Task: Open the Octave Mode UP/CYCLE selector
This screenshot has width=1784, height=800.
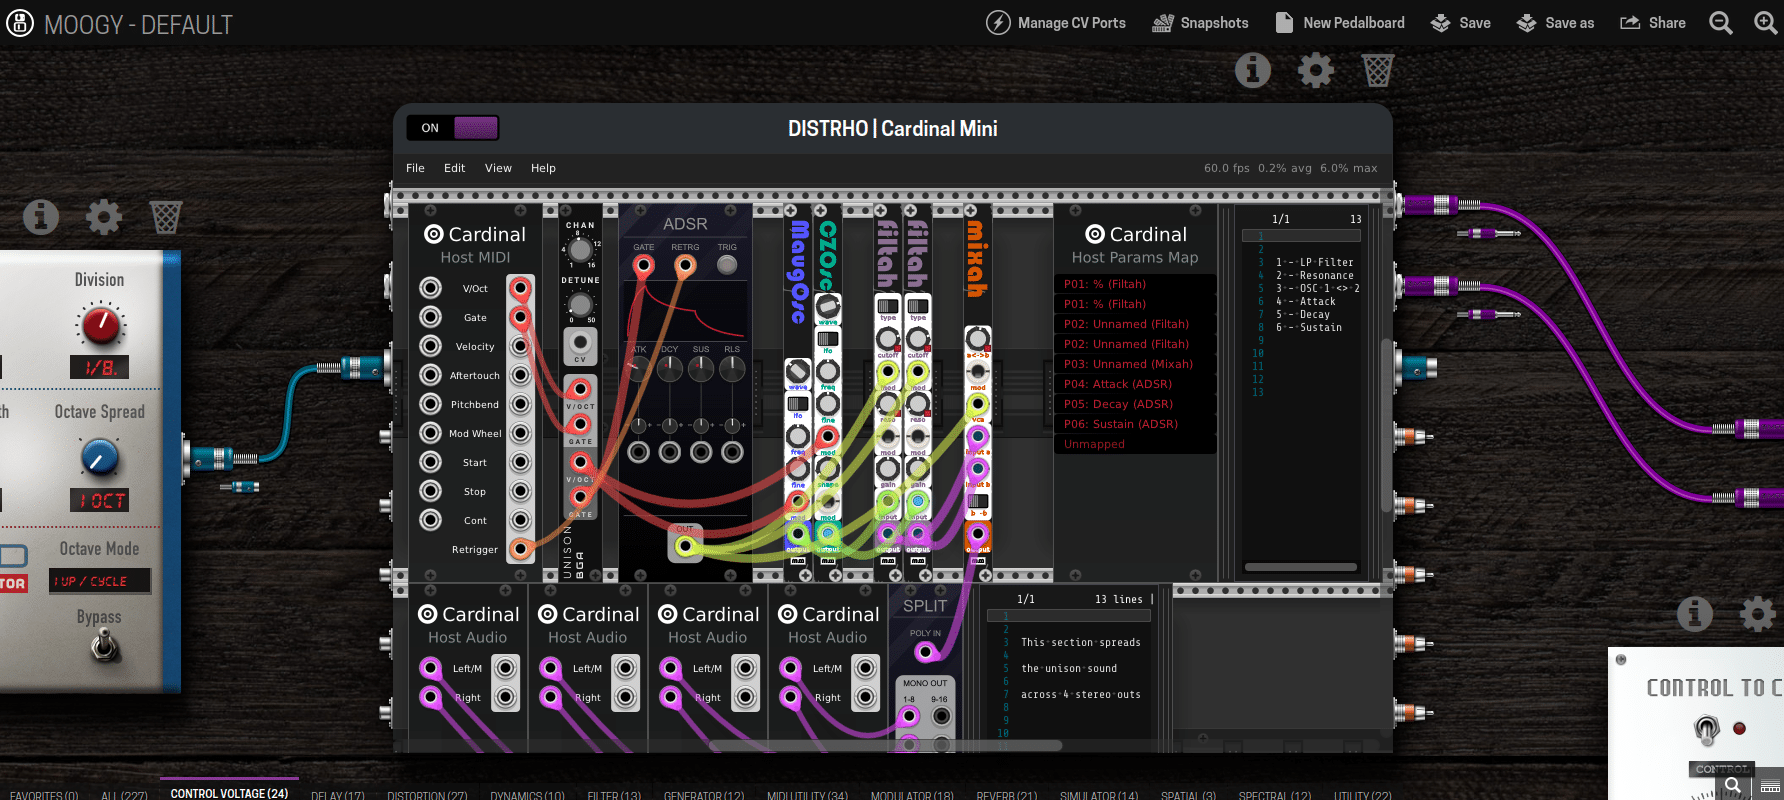Action: 99,581
